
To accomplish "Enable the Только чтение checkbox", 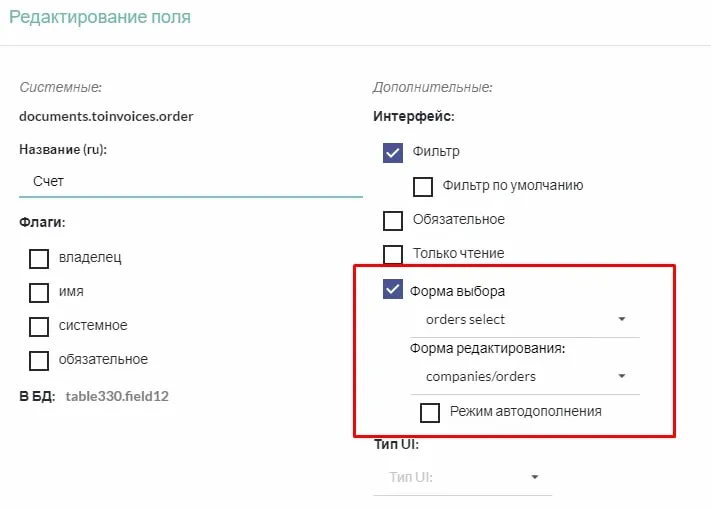I will (x=393, y=254).
